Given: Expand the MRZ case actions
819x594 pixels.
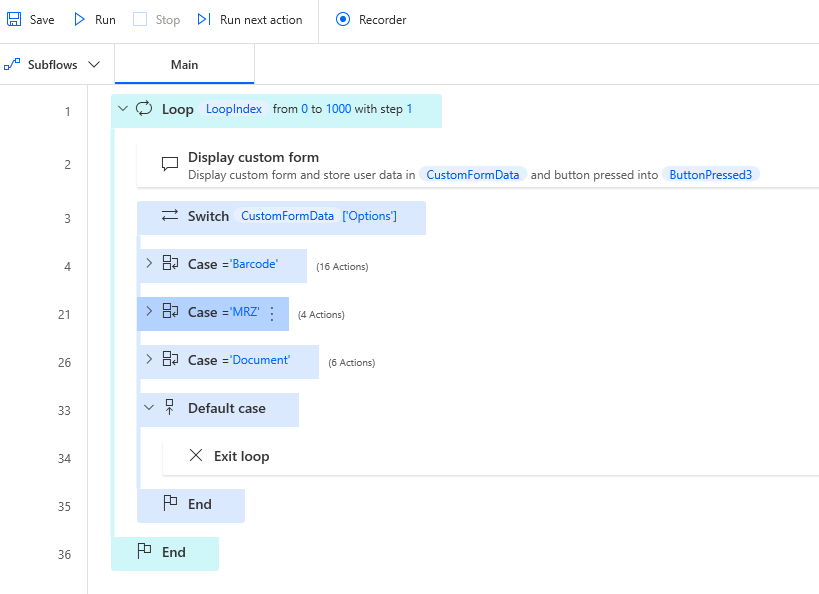Looking at the screenshot, I should click(x=149, y=312).
